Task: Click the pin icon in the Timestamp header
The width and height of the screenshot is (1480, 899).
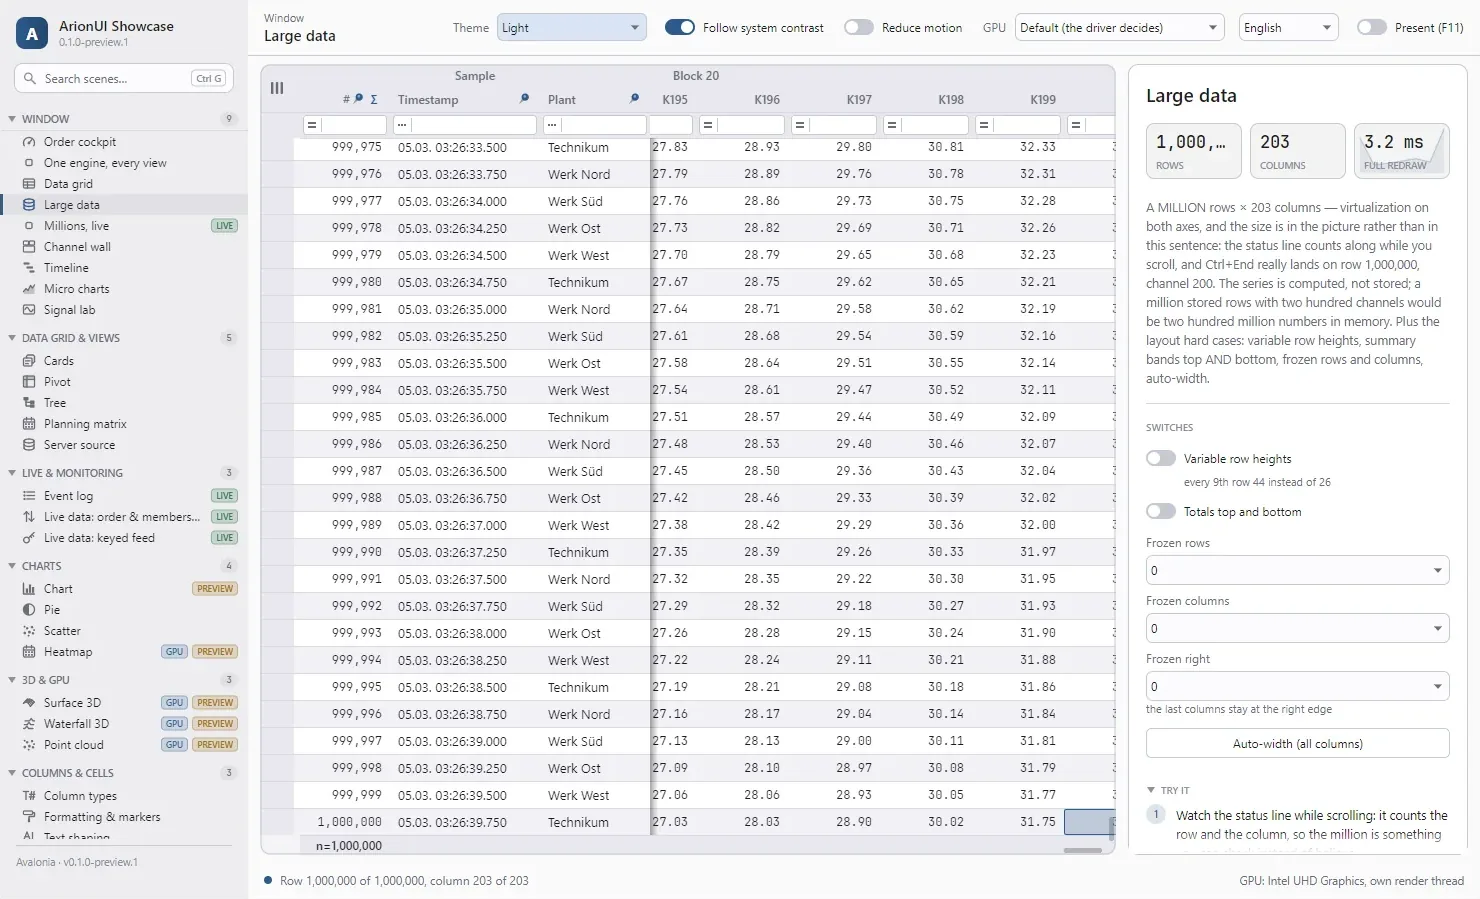Action: 524,99
